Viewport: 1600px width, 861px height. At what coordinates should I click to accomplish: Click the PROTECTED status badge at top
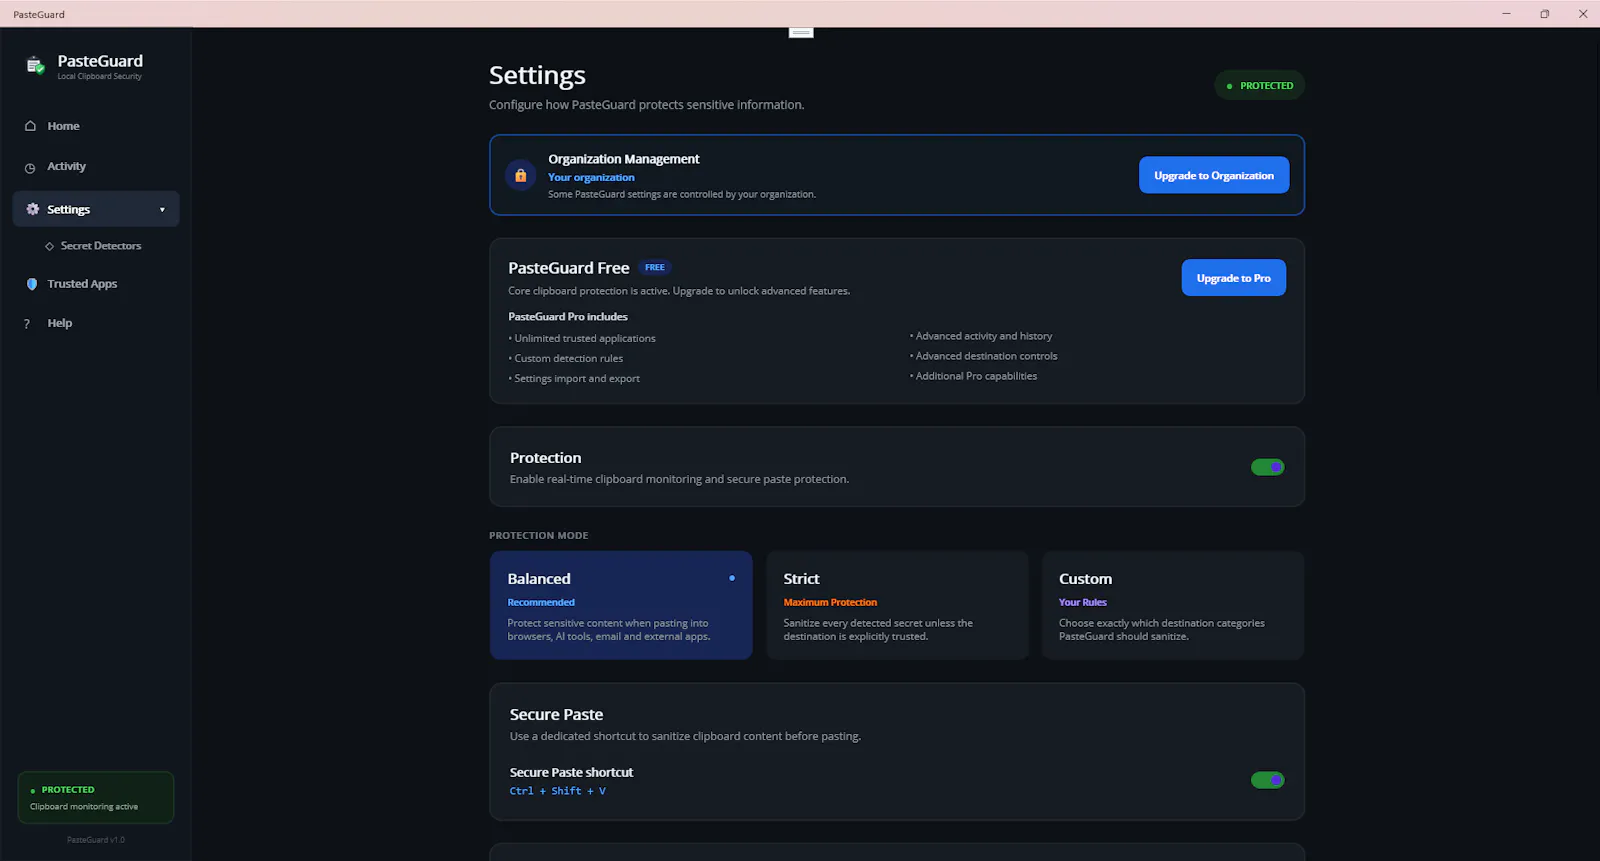[x=1260, y=86]
